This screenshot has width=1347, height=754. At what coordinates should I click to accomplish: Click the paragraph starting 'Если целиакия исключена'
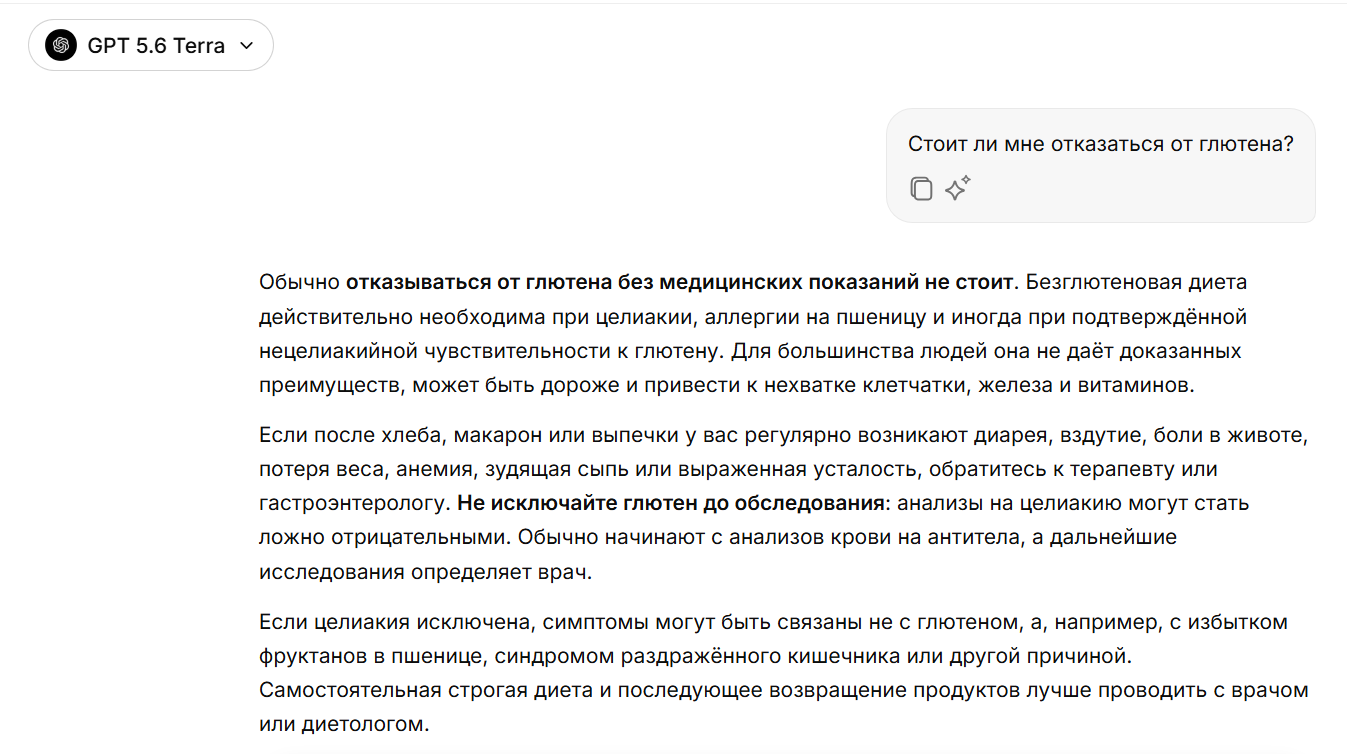[784, 674]
